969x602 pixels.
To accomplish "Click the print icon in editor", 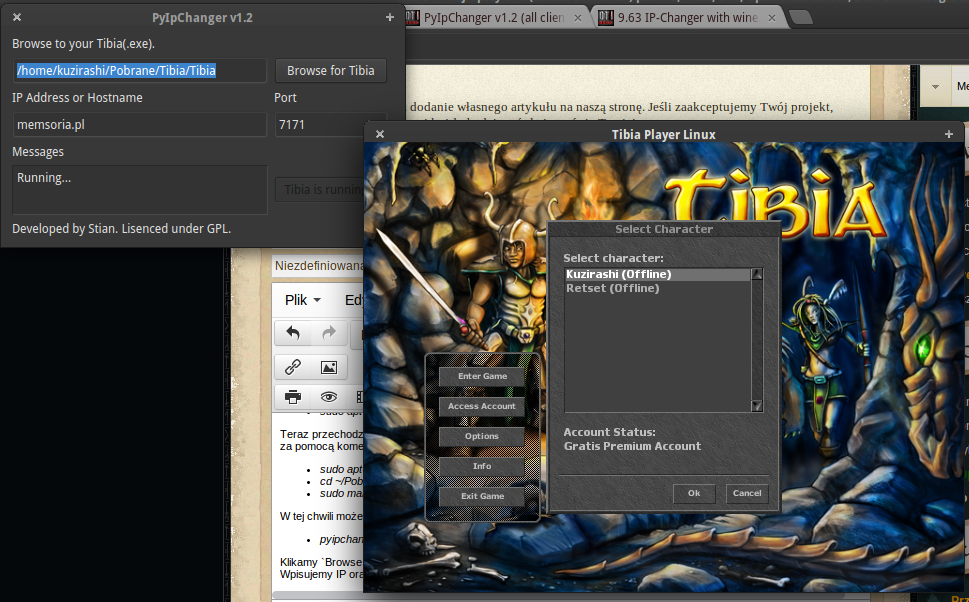I will pos(293,397).
